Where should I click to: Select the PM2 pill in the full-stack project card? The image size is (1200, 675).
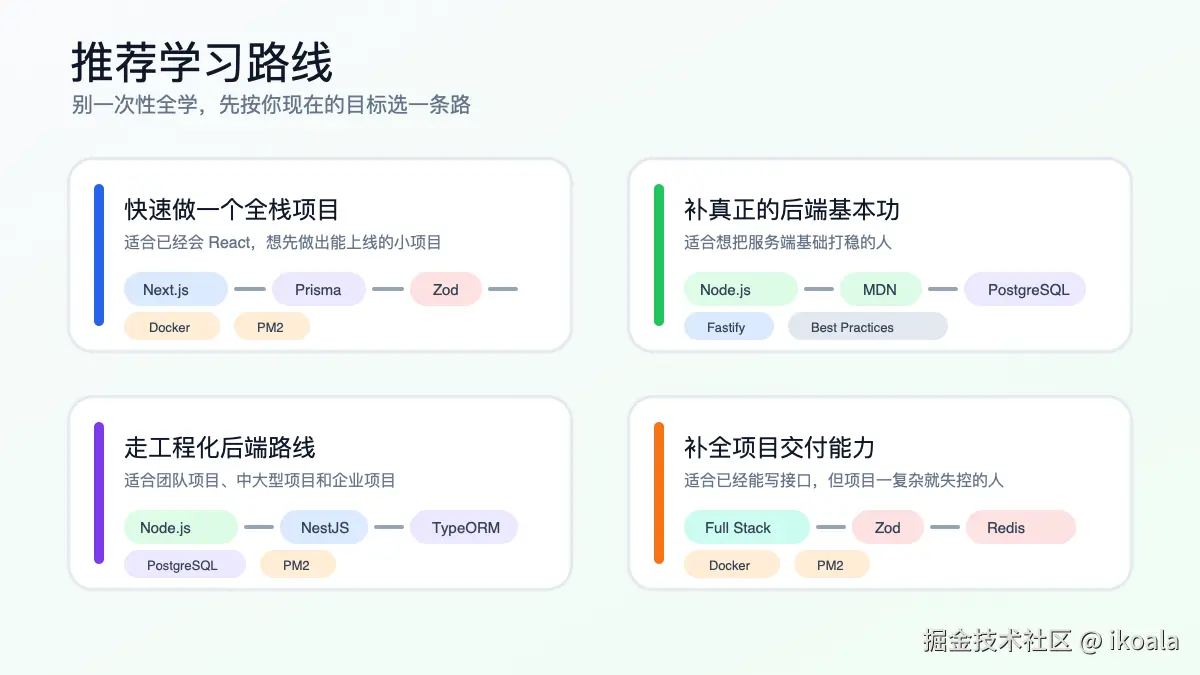coord(272,327)
